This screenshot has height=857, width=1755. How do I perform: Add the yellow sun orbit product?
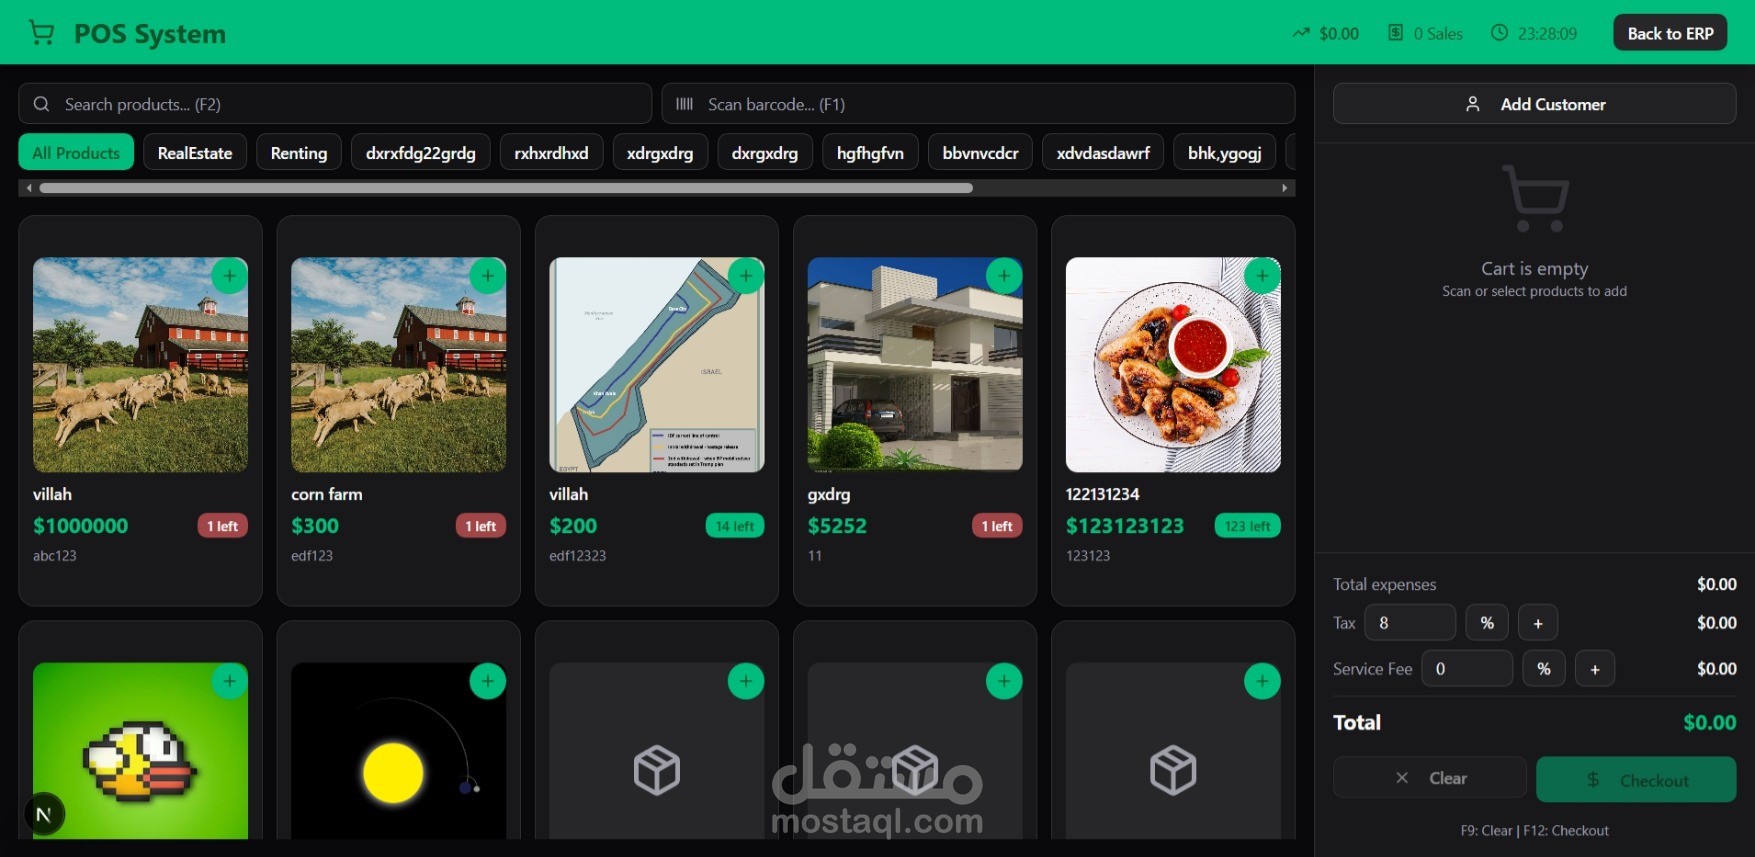pos(488,681)
